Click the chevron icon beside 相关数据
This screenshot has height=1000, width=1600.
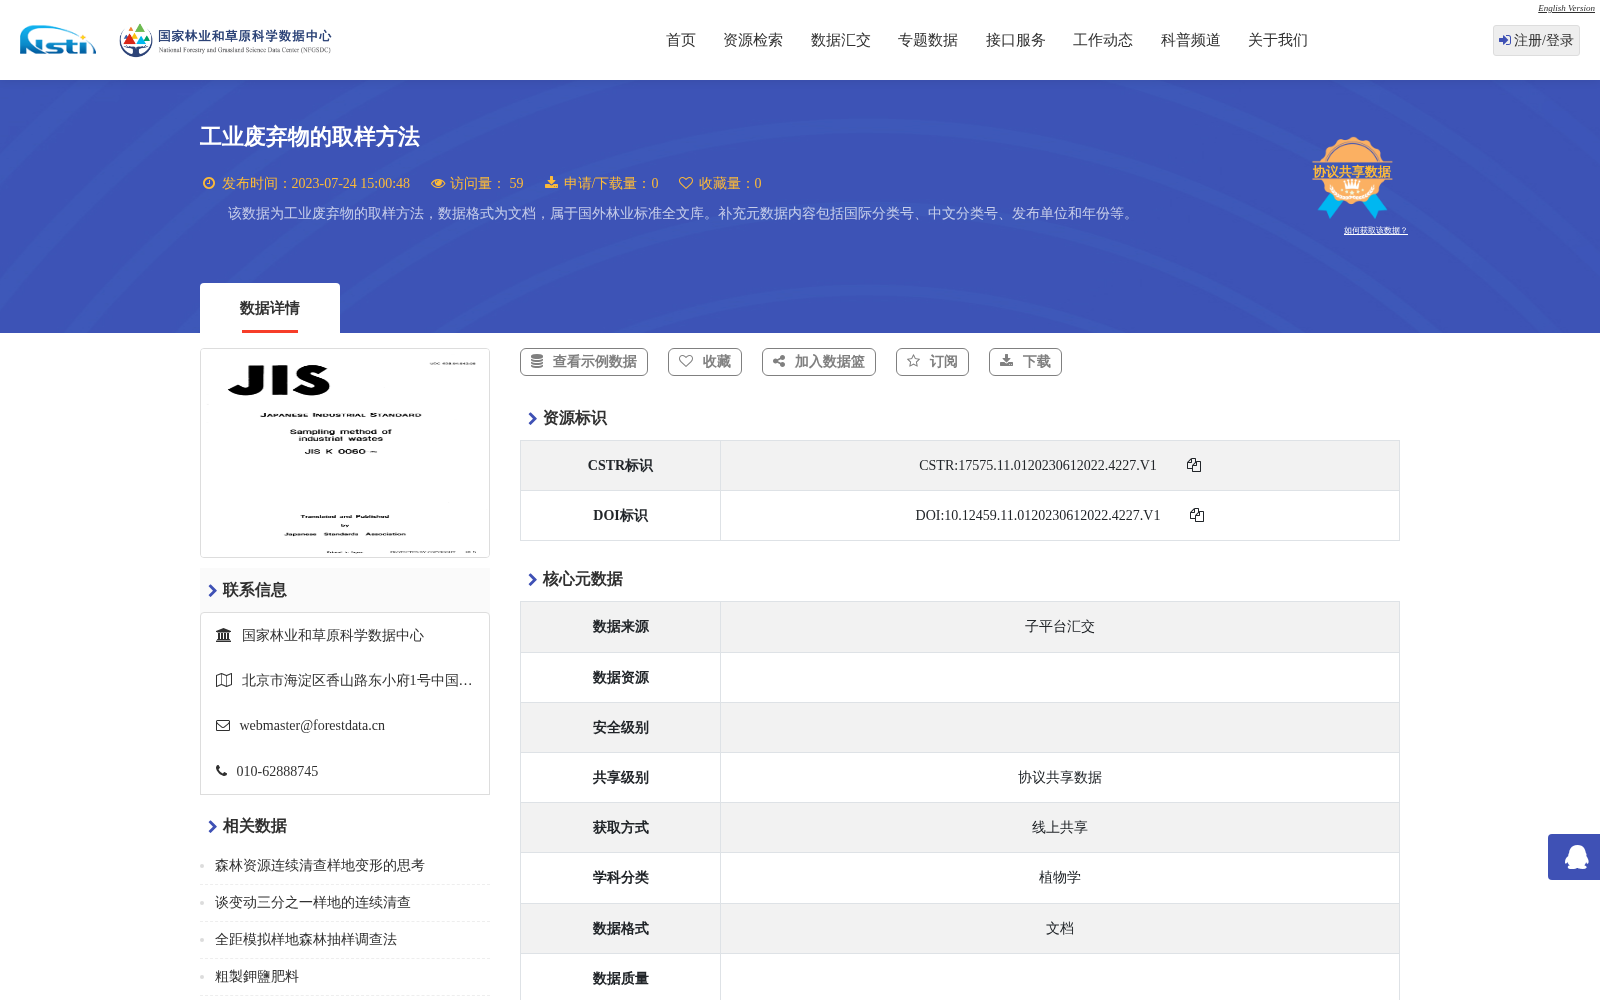212,827
